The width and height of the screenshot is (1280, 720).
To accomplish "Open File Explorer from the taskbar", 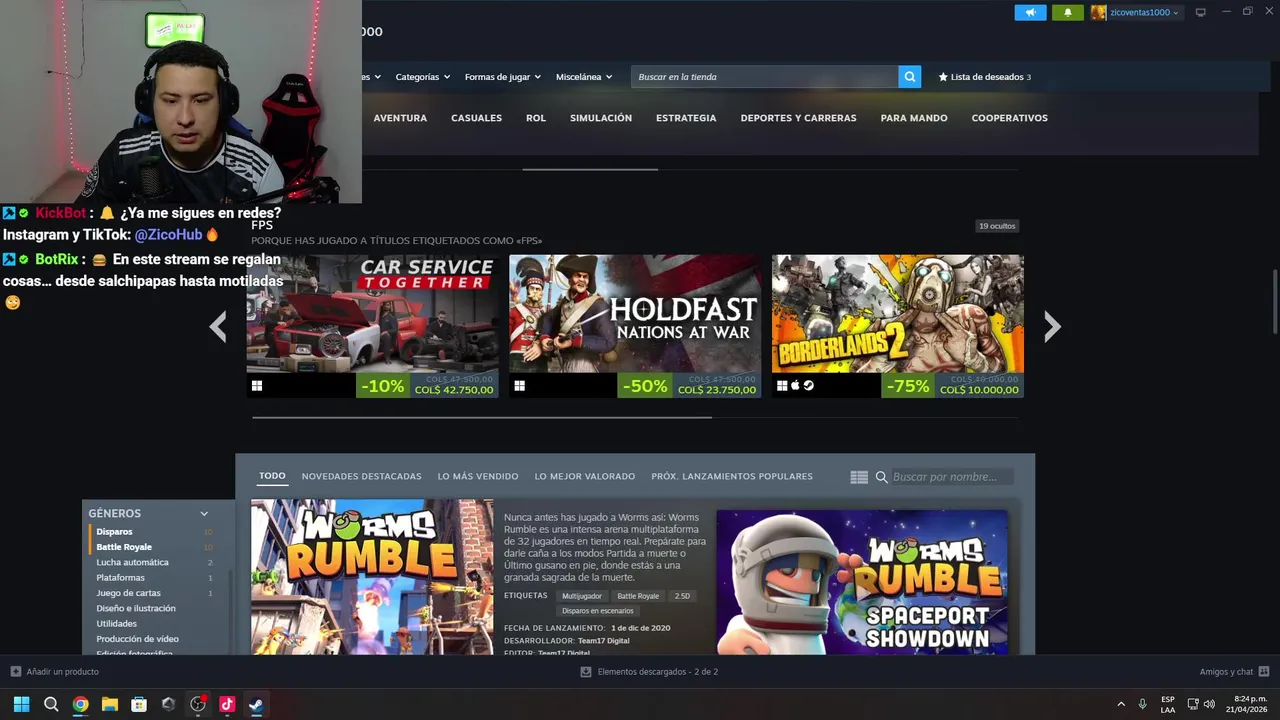I will coord(110,704).
